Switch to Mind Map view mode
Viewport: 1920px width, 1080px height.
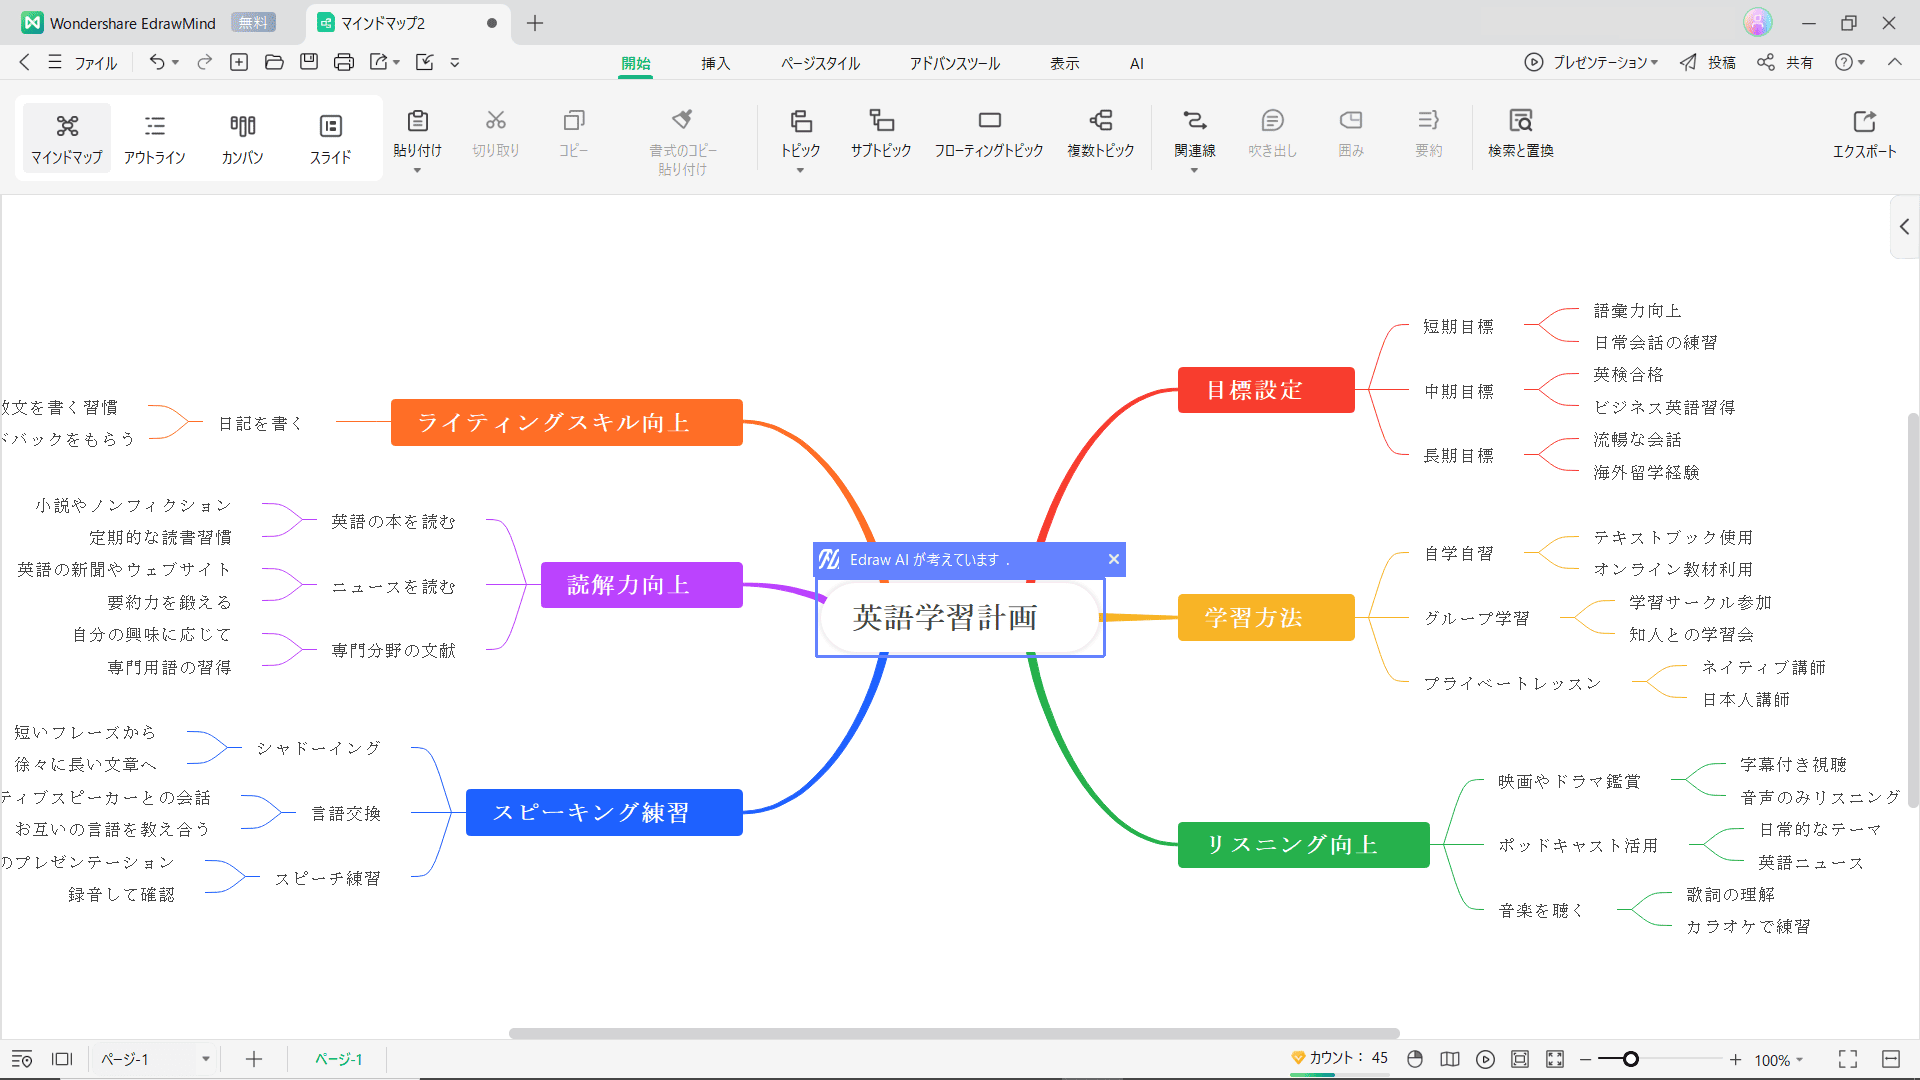pyautogui.click(x=66, y=137)
